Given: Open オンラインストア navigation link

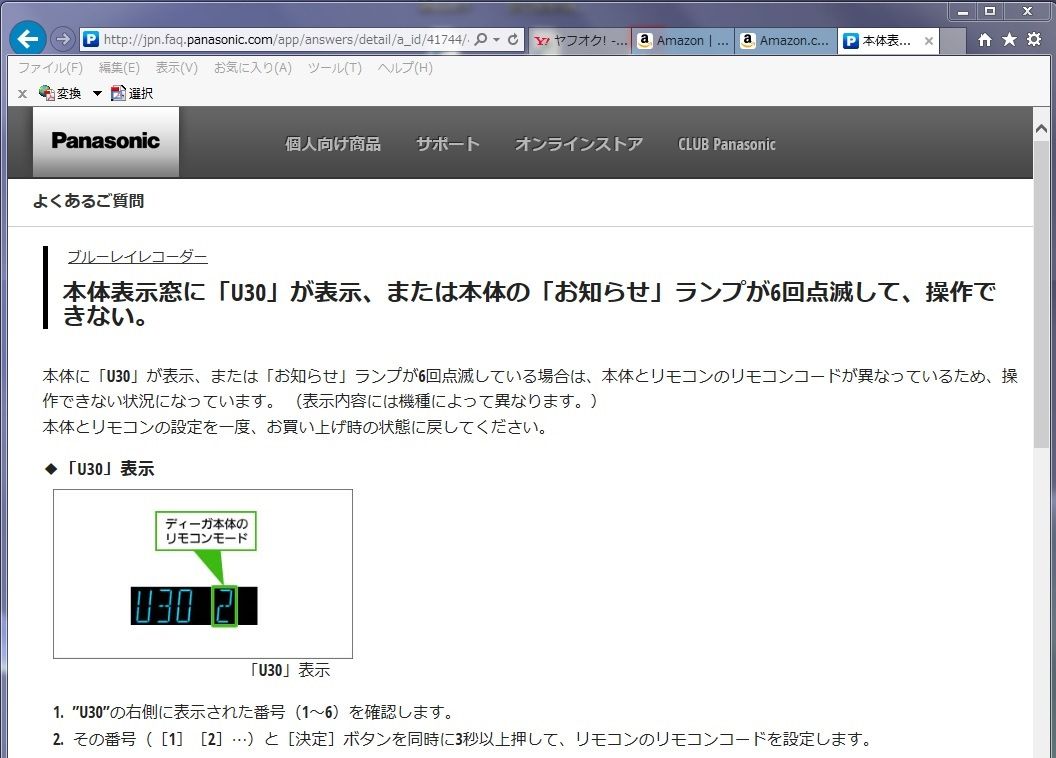Looking at the screenshot, I should tap(579, 144).
